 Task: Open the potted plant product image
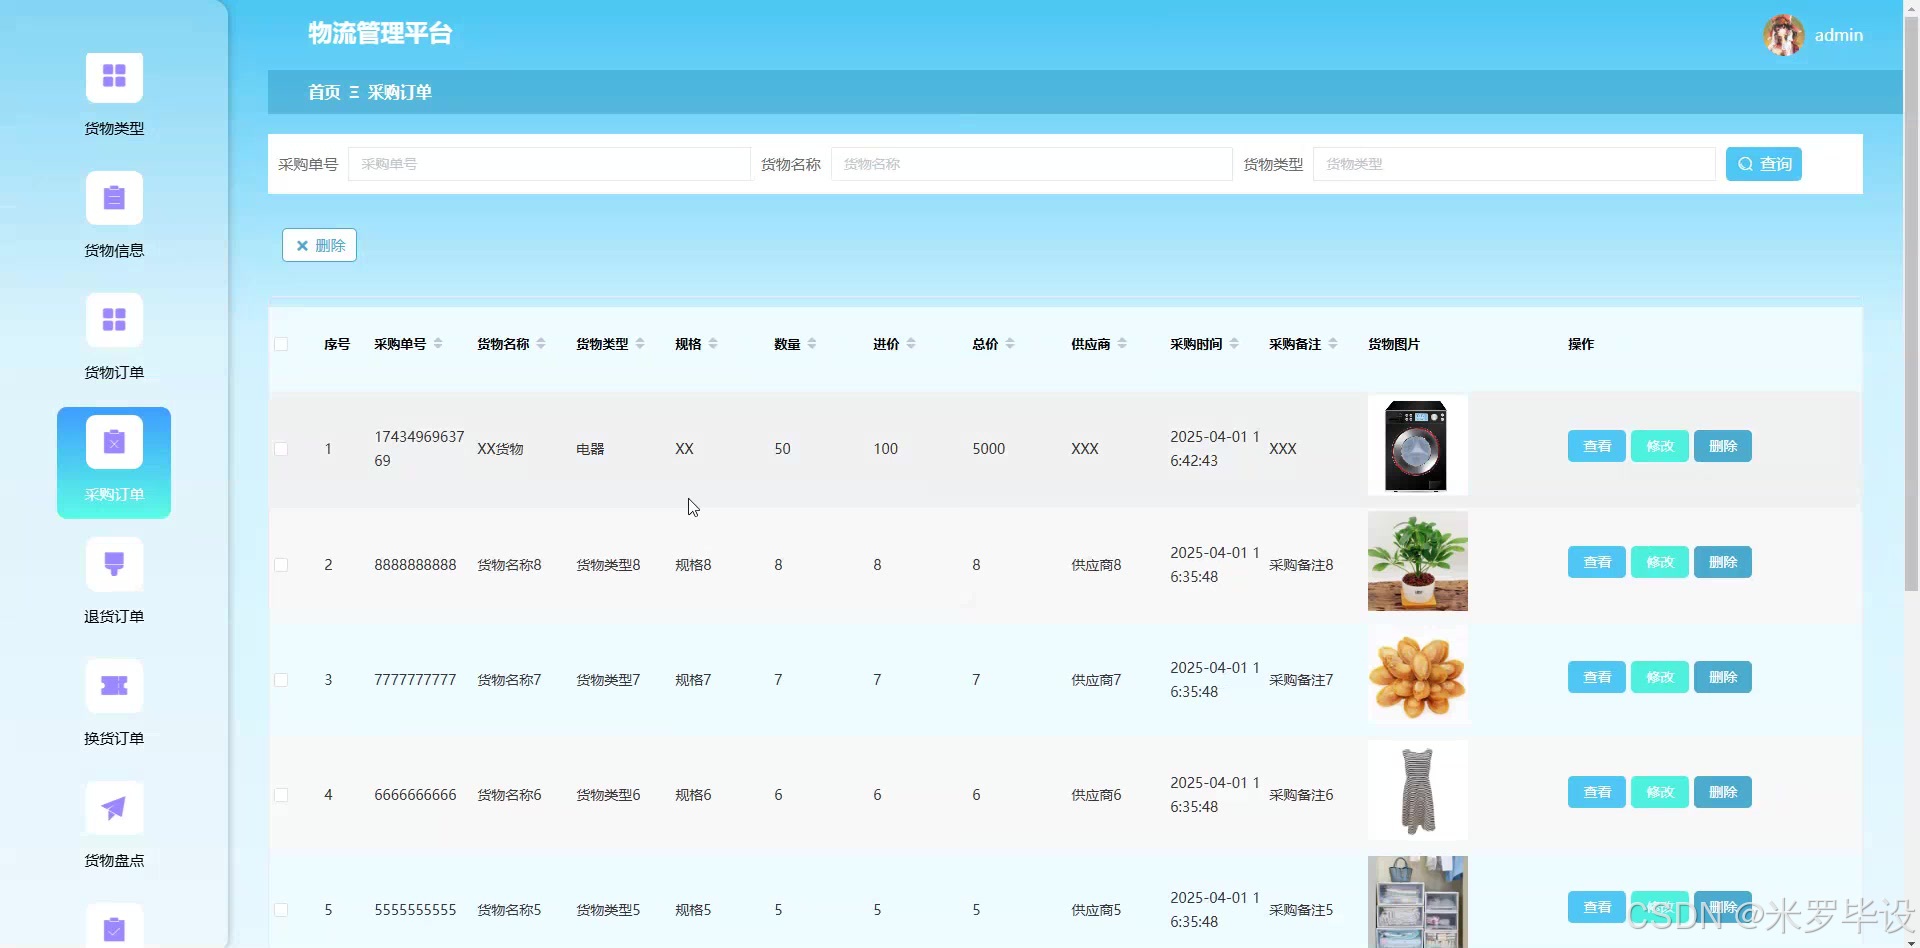(1418, 561)
